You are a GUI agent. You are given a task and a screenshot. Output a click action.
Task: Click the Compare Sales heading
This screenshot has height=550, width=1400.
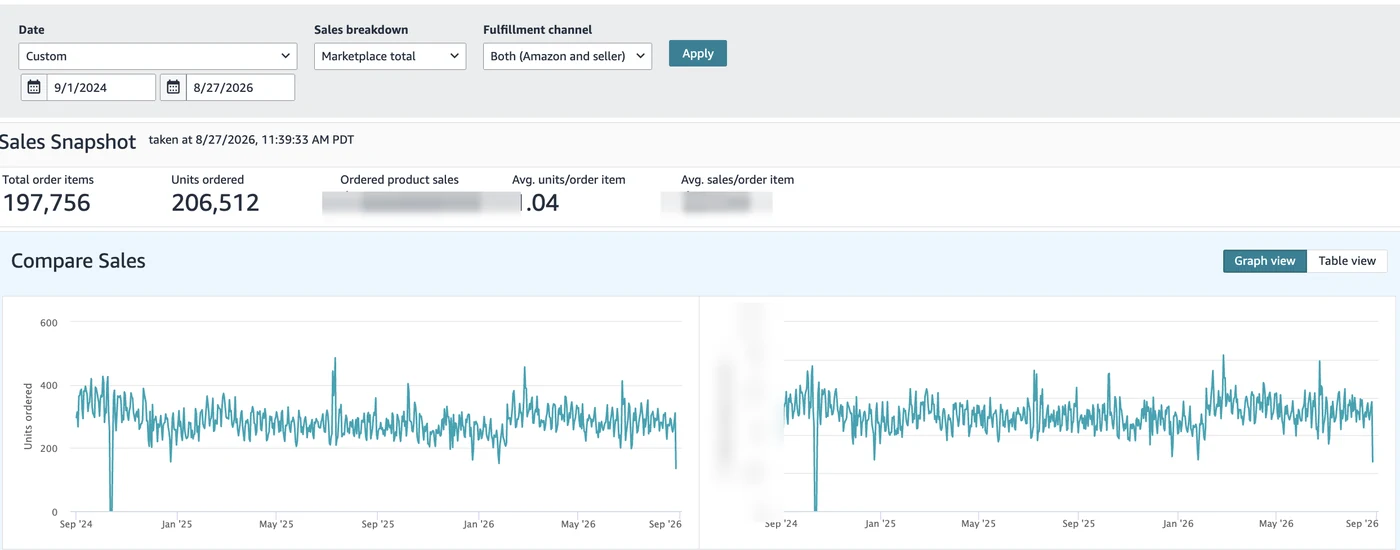(78, 261)
